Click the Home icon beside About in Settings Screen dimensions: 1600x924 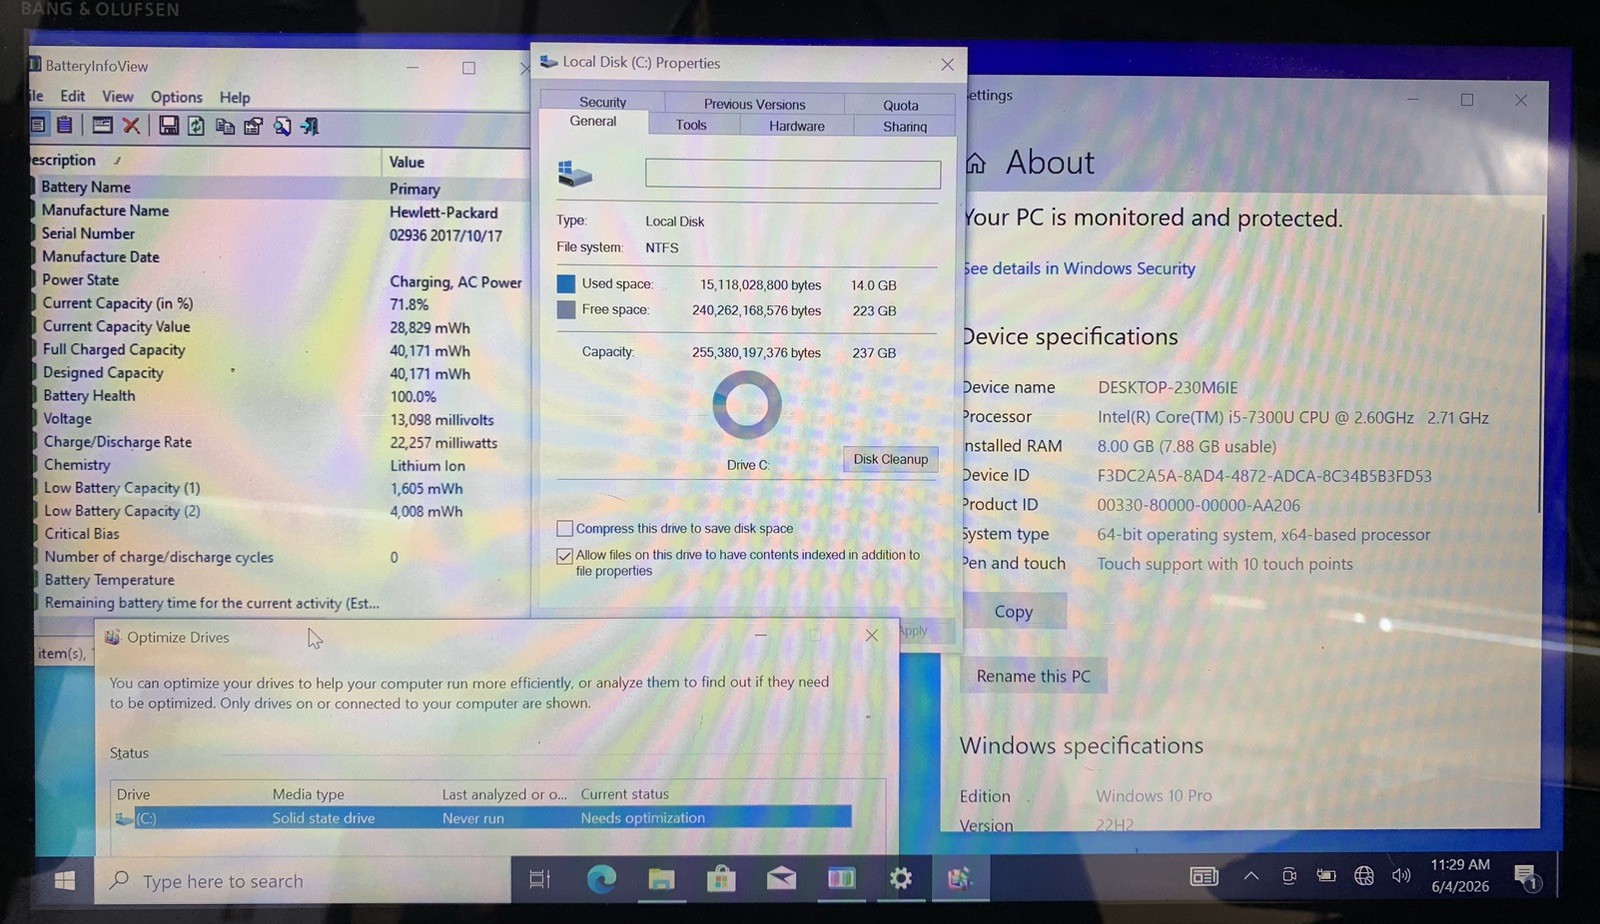pyautogui.click(x=976, y=163)
